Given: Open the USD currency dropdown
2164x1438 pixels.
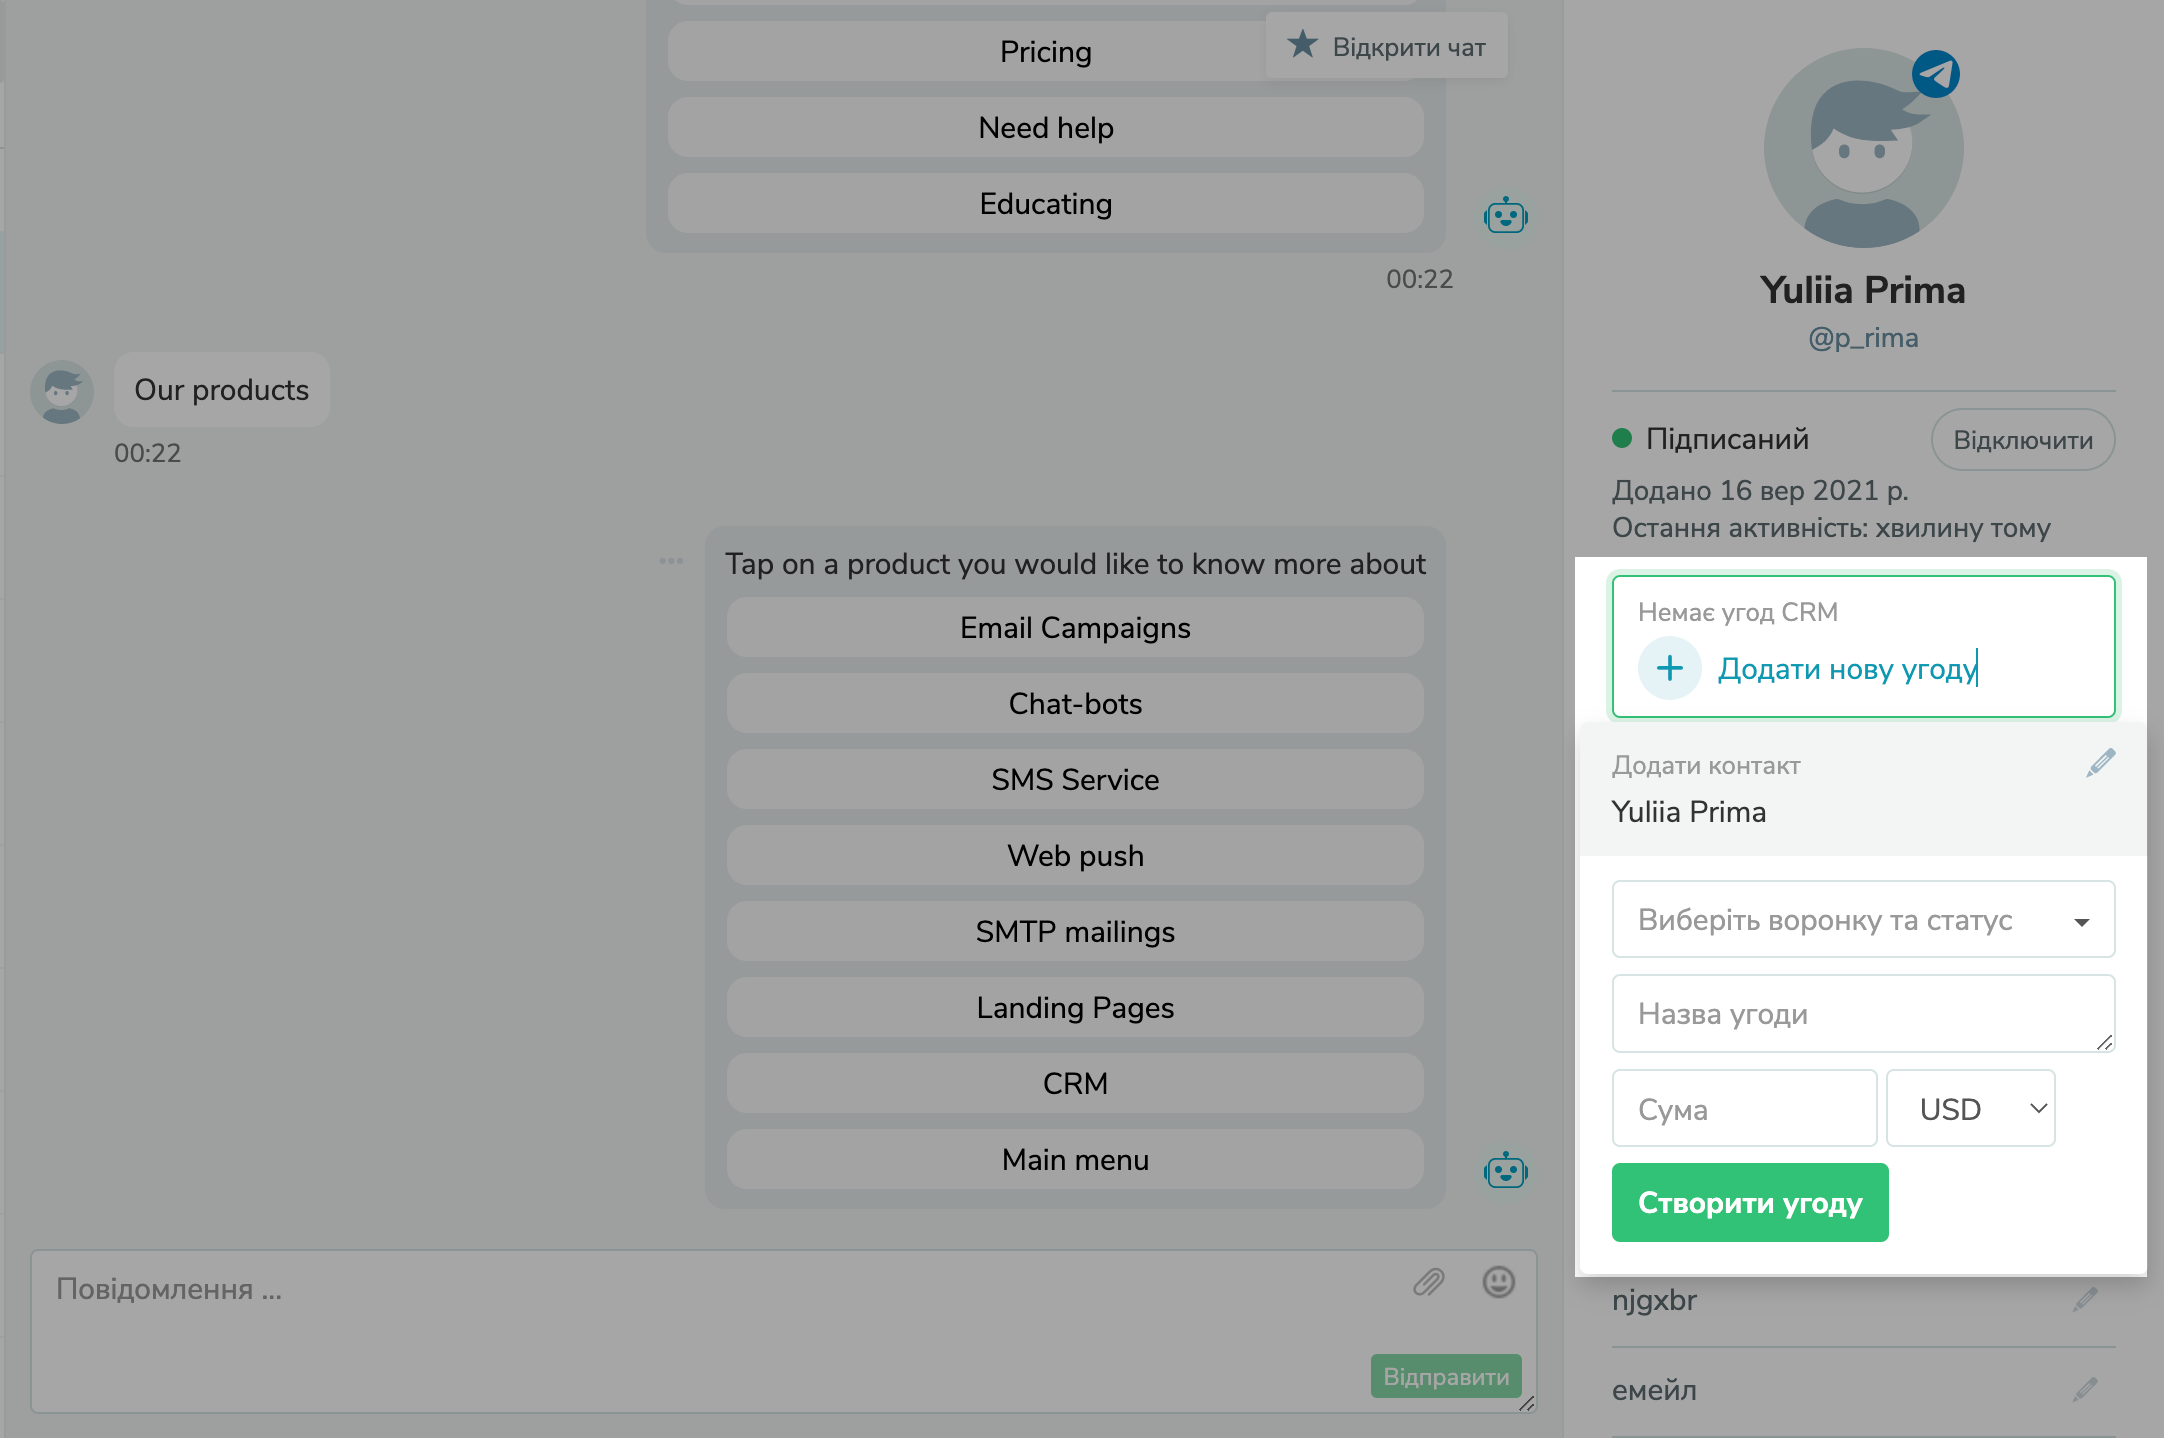Looking at the screenshot, I should point(1970,1108).
